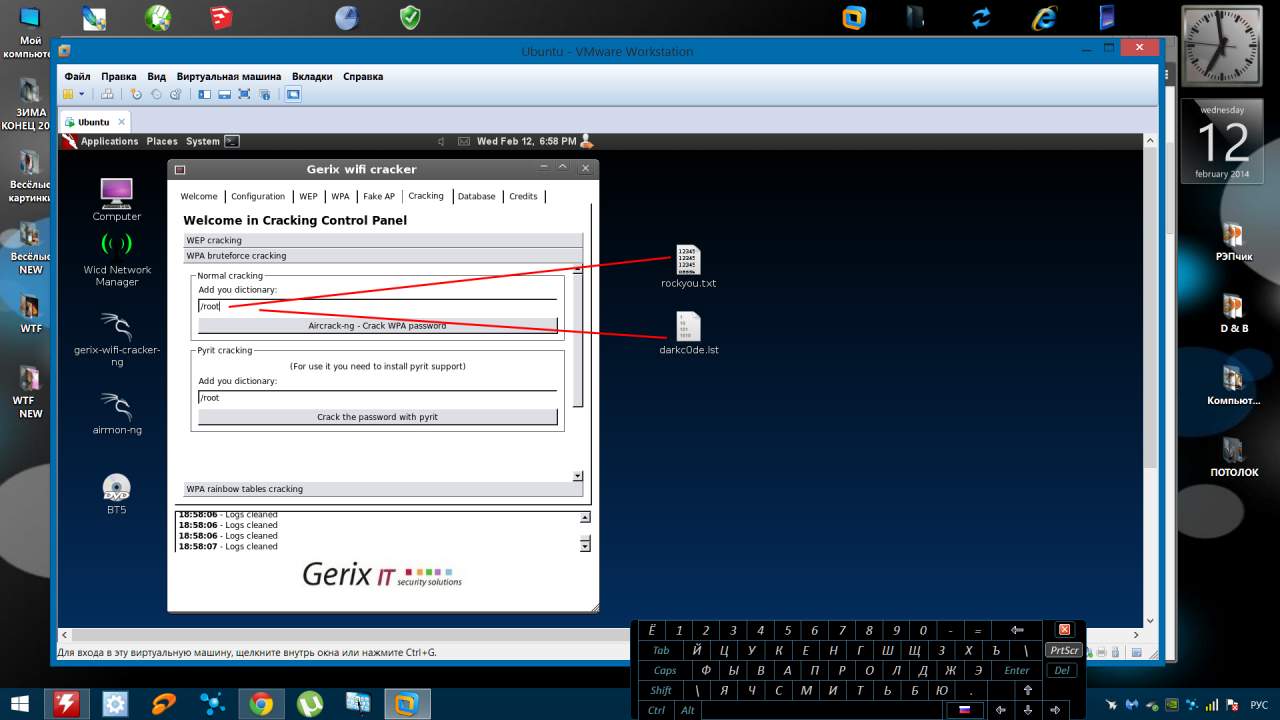Screen dimensions: 1280x720
Task: Switch to the Credits tab
Action: [x=523, y=196]
